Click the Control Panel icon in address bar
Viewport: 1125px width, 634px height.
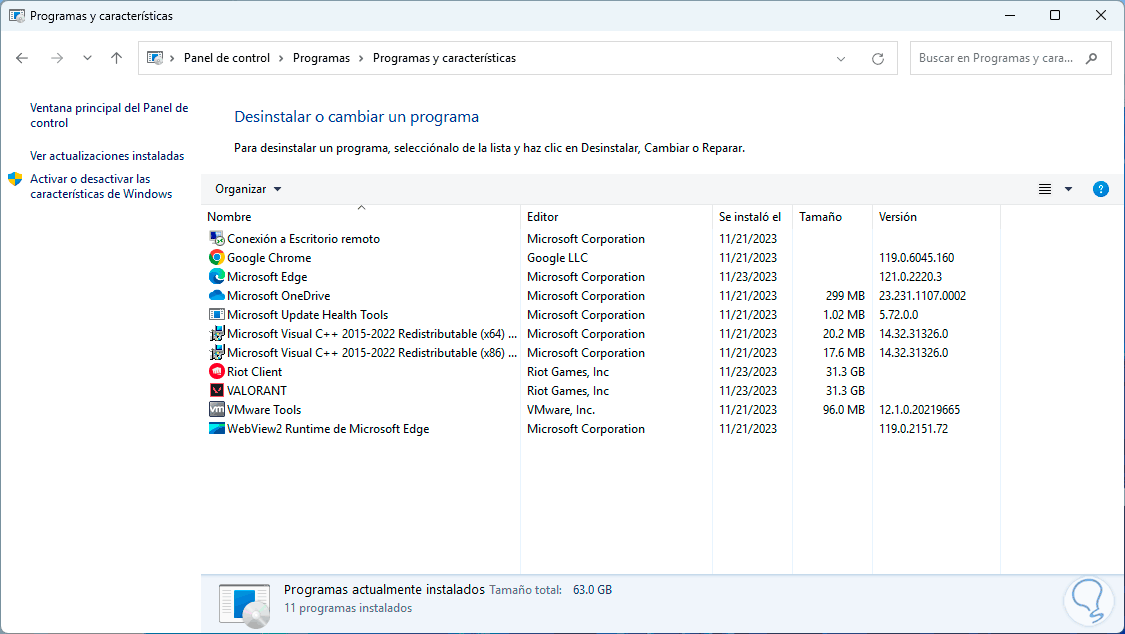[x=155, y=58]
